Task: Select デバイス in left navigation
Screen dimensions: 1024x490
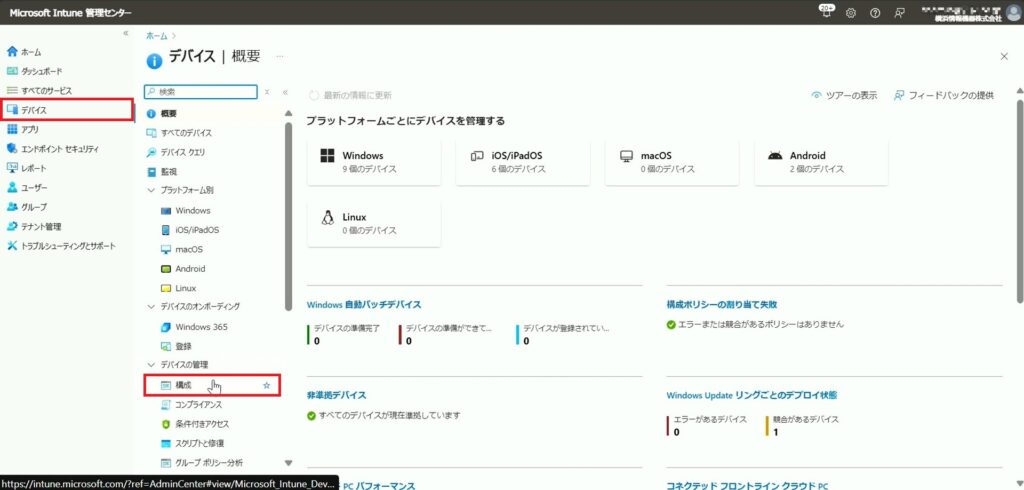Action: pos(67,110)
